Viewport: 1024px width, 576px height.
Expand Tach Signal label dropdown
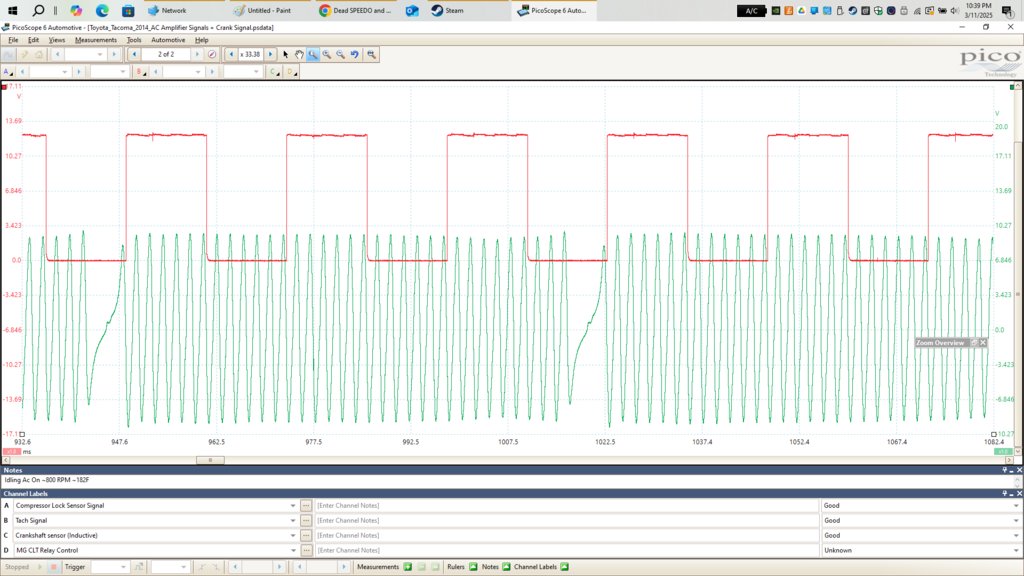(x=293, y=520)
